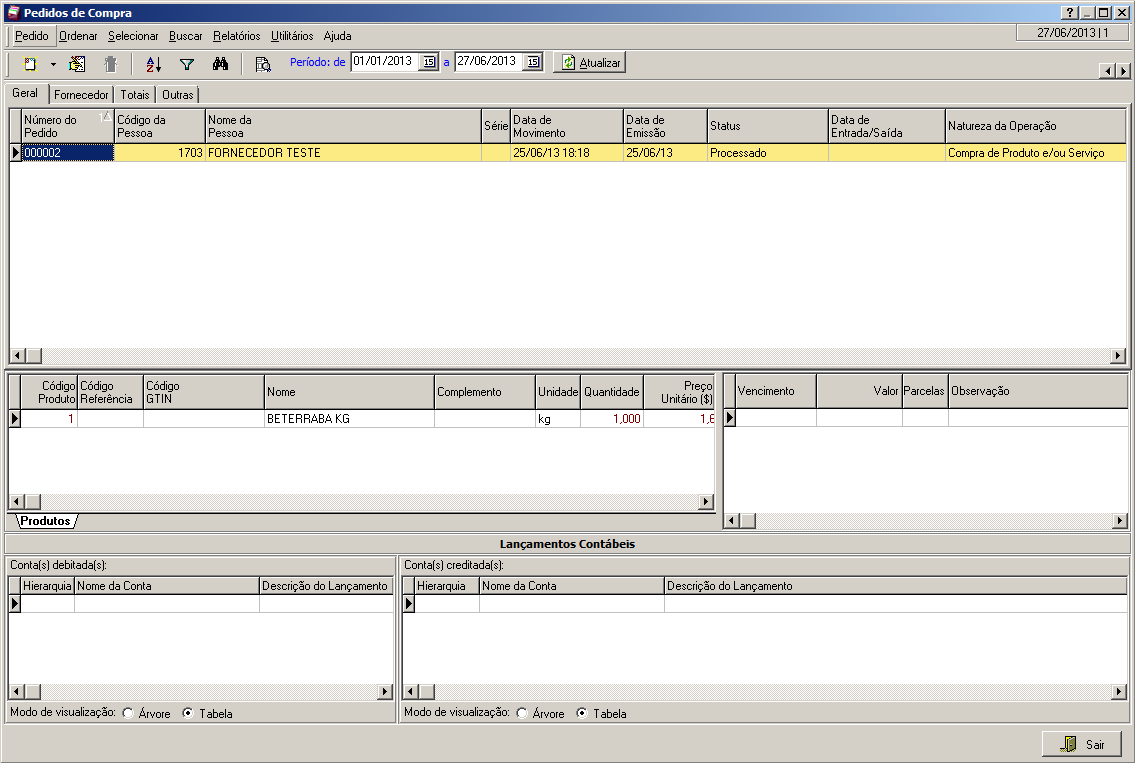
Task: Select Árvore view for debited accounts
Action: tap(127, 714)
